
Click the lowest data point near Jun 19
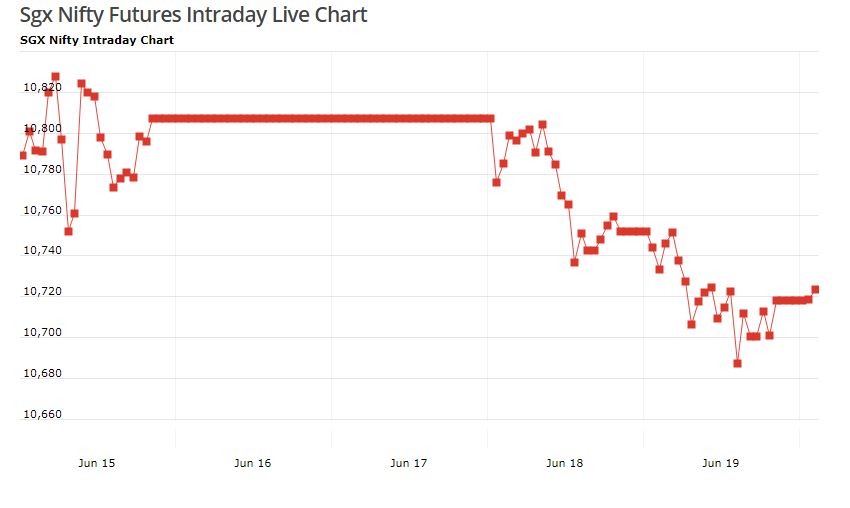coord(737,363)
